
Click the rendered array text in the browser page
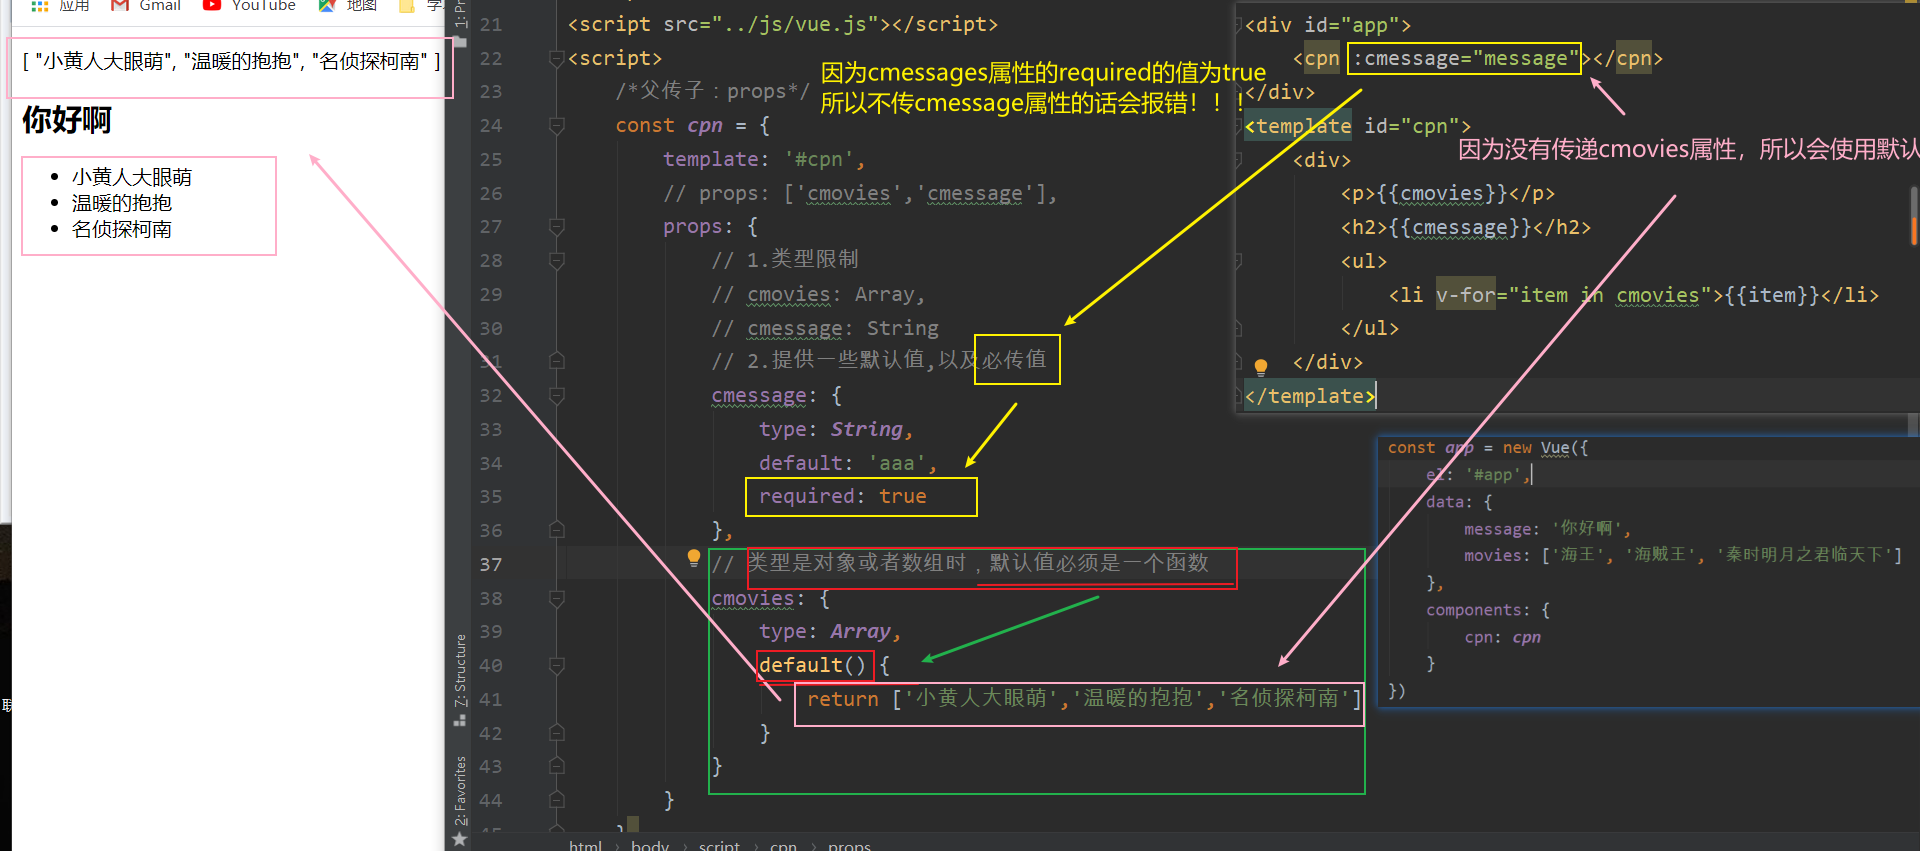pyautogui.click(x=231, y=61)
